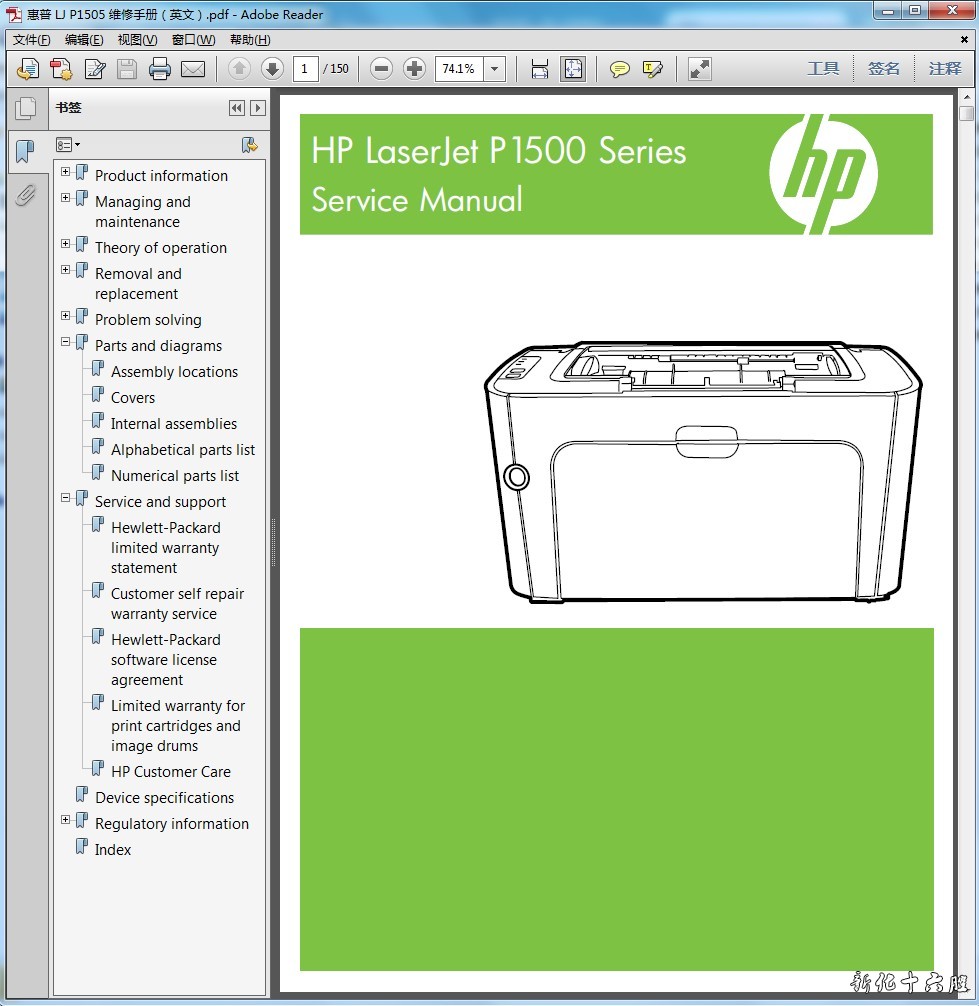Expand the Product information bookmark
The width and height of the screenshot is (979, 1006).
(x=66, y=172)
